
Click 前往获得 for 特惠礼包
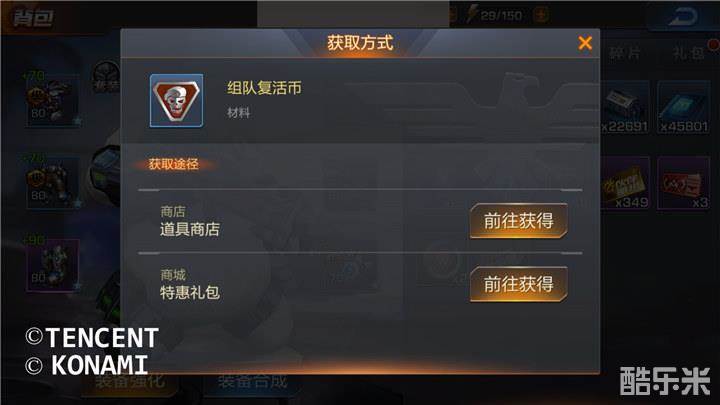[518, 284]
